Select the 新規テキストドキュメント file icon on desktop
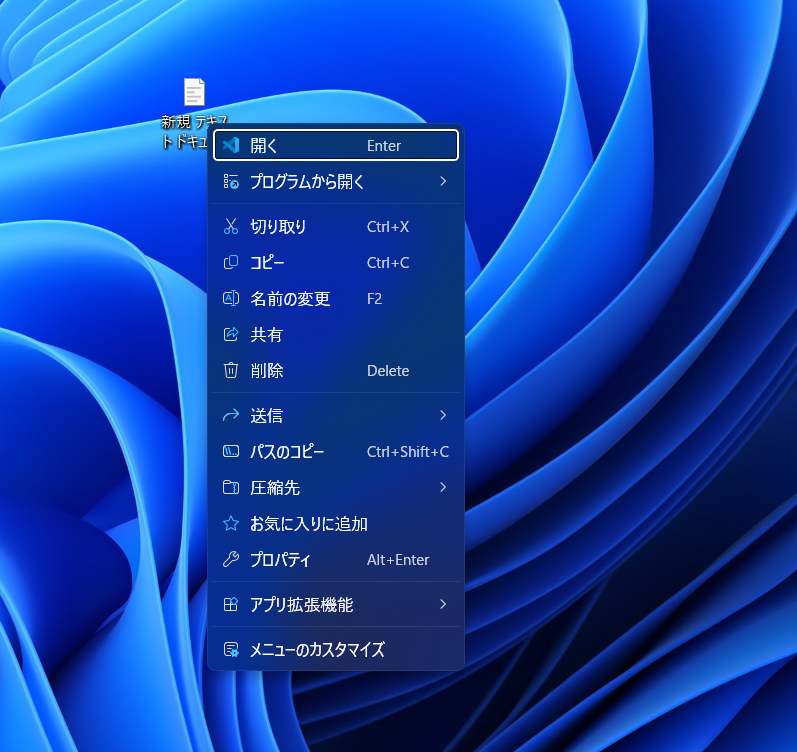The height and width of the screenshot is (752, 797). point(194,92)
